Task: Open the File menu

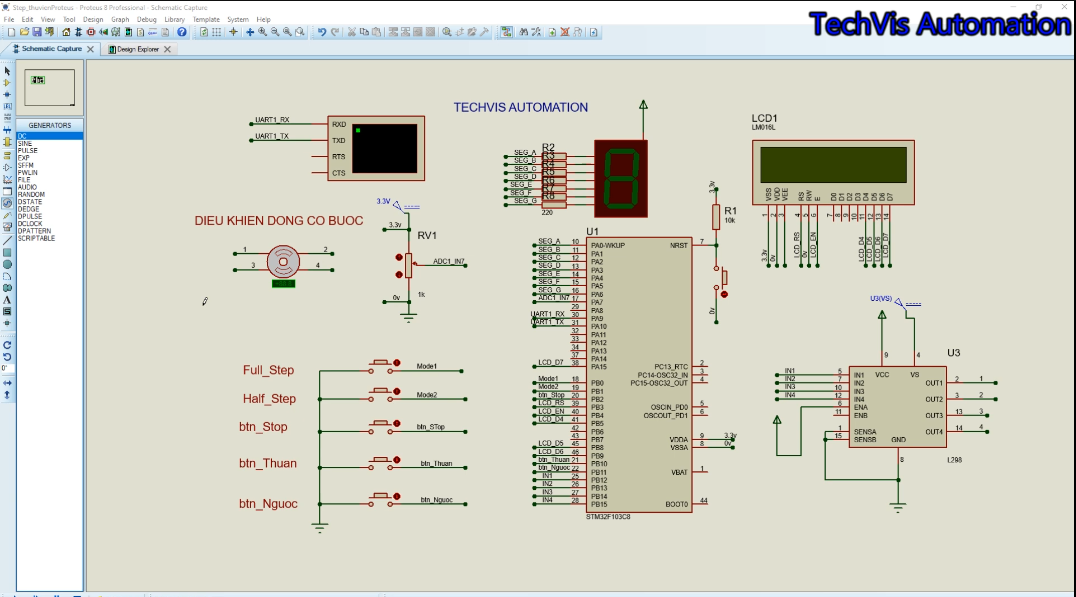Action: tap(9, 20)
